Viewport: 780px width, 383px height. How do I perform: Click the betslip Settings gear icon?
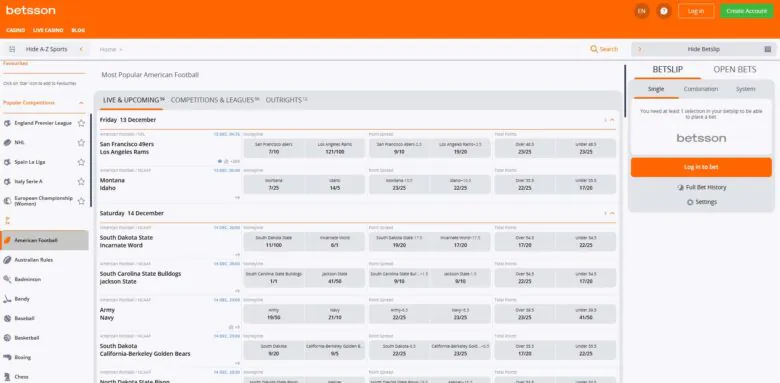point(690,202)
